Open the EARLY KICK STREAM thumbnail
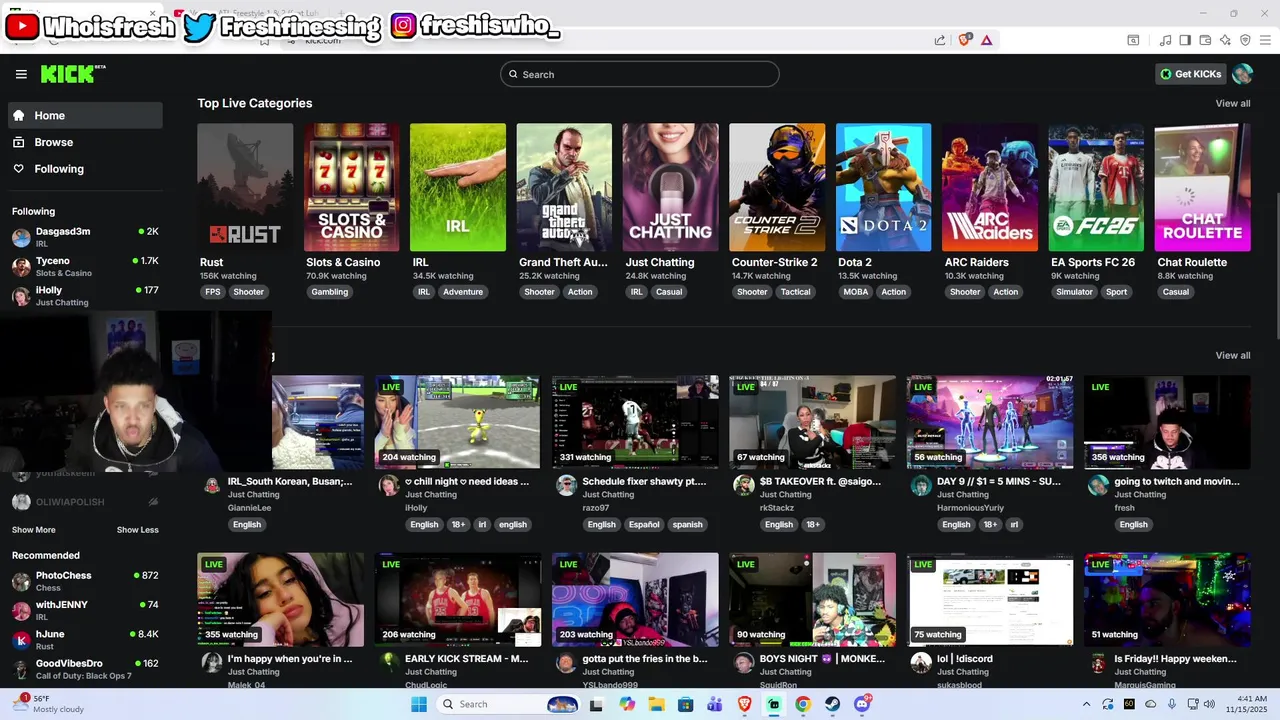 pyautogui.click(x=457, y=600)
